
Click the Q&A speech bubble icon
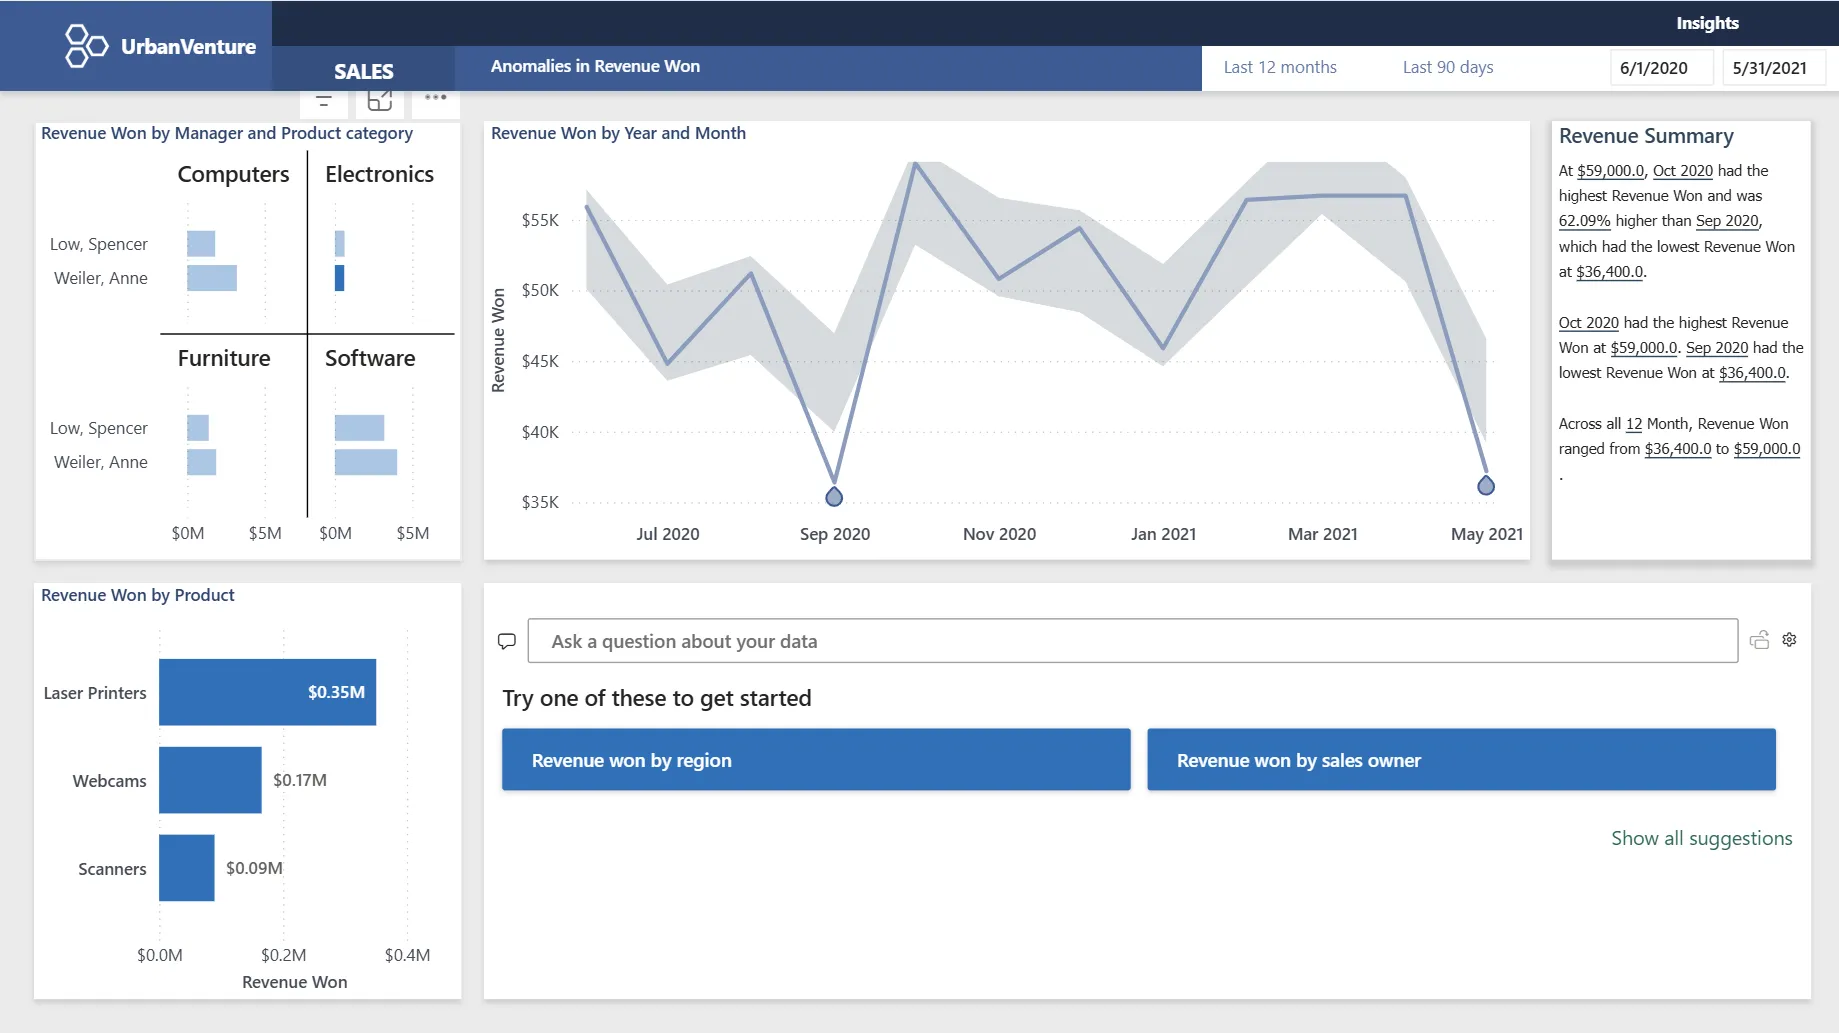[x=507, y=641]
